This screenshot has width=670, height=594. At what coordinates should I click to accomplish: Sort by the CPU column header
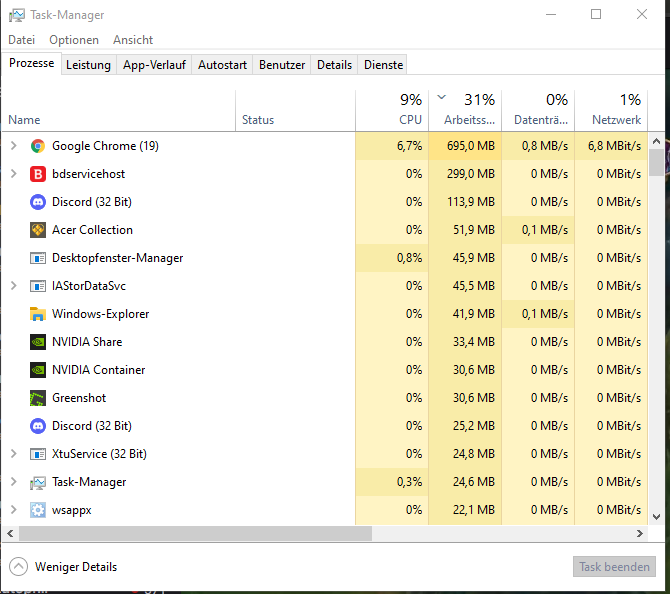392,111
